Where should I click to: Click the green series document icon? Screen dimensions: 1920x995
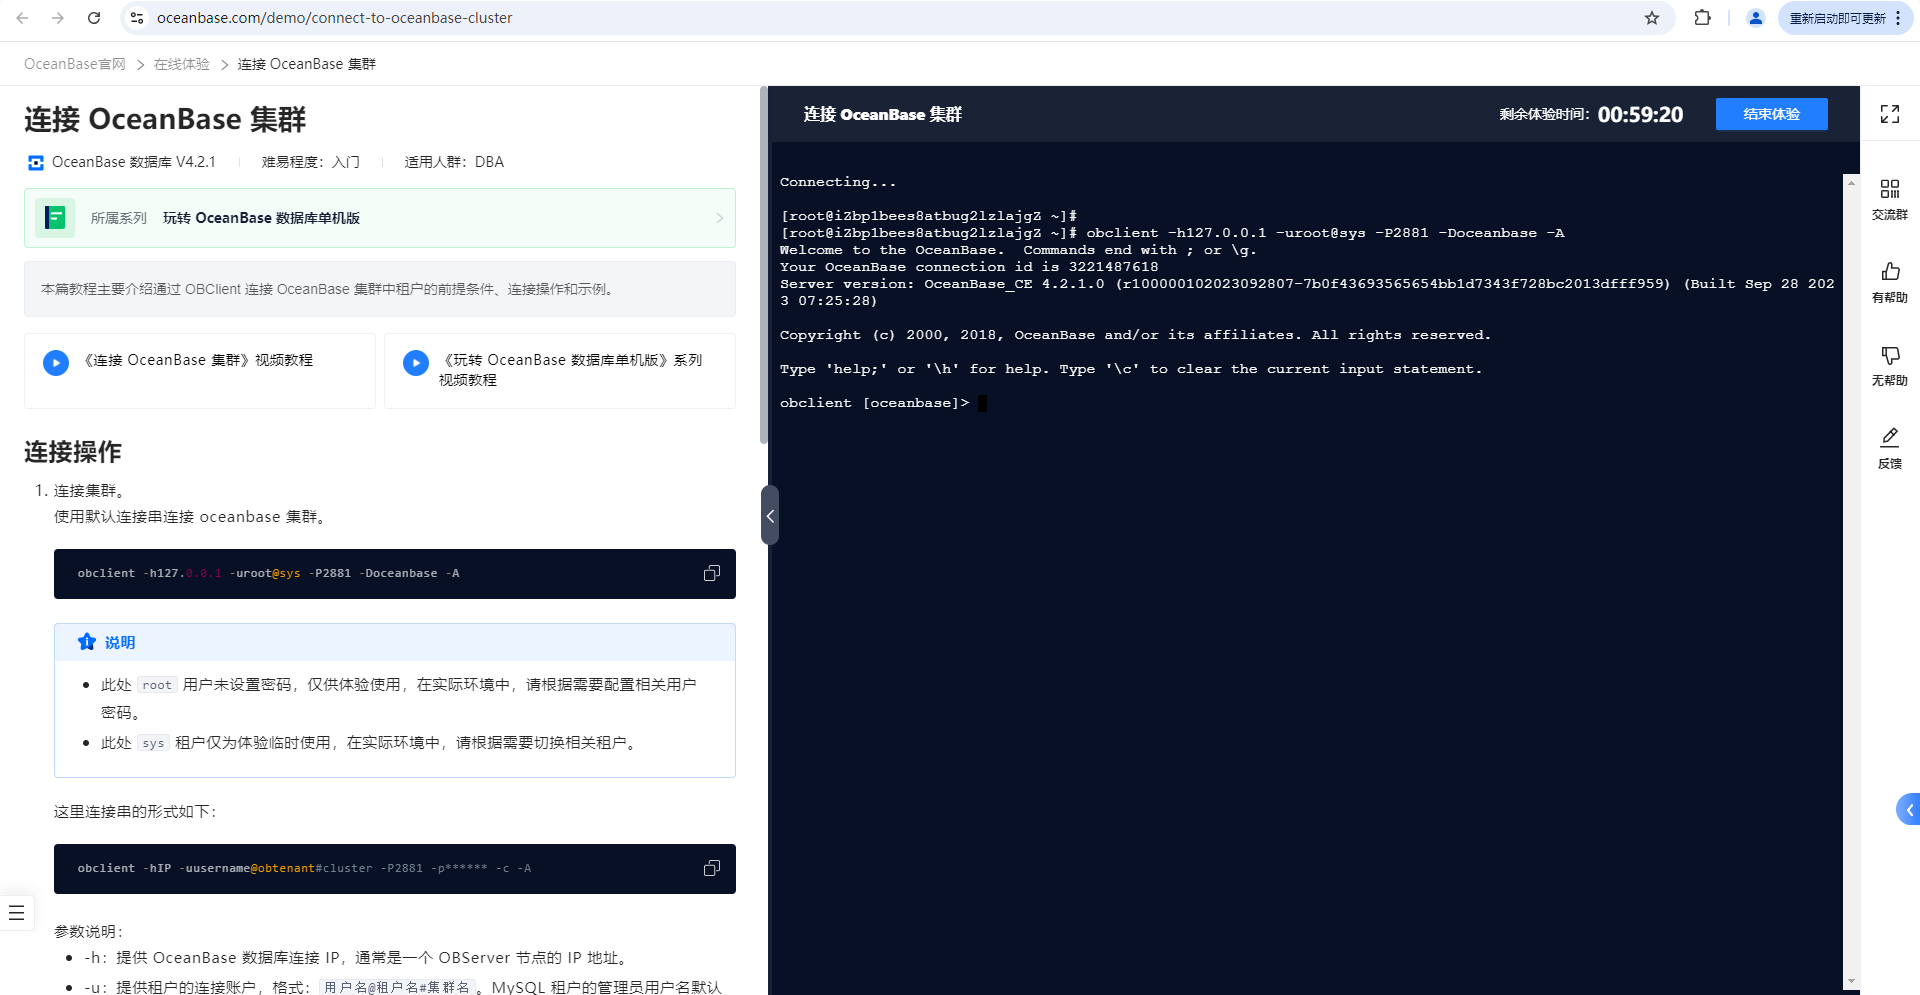pyautogui.click(x=55, y=218)
